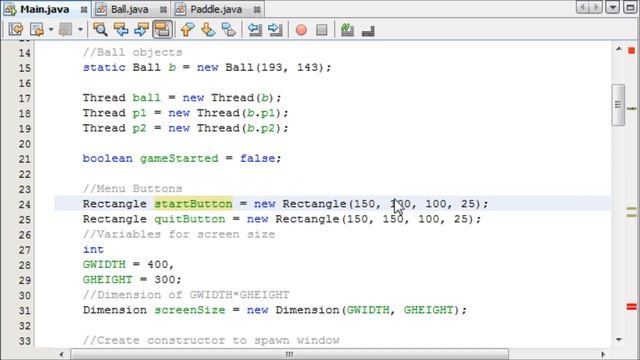Click the gameStarted variable
This screenshot has width=640, height=360.
tap(179, 158)
